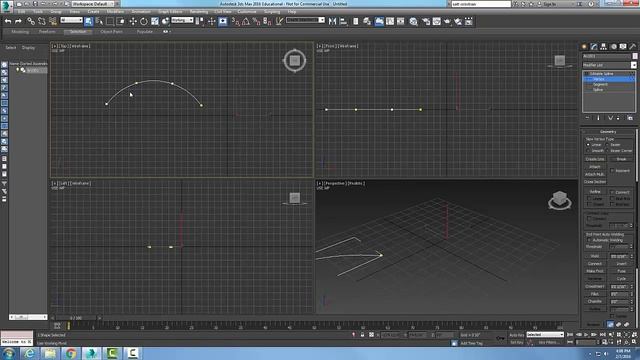Open the Graph Editors menu

tap(170, 11)
